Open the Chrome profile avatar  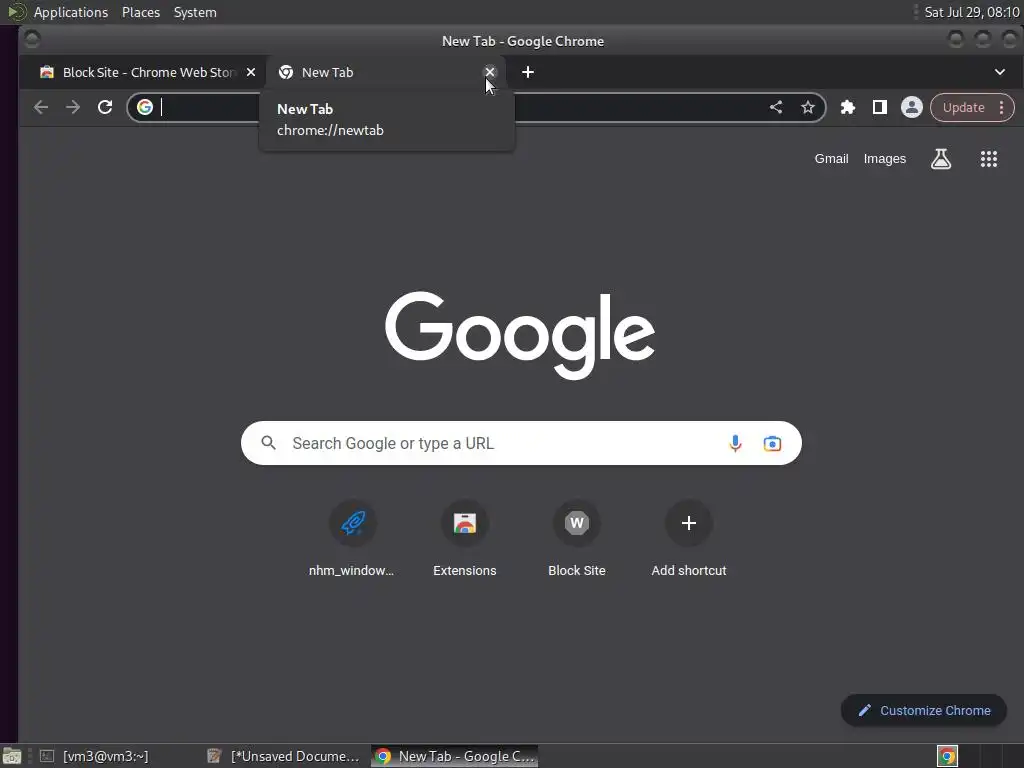912,107
